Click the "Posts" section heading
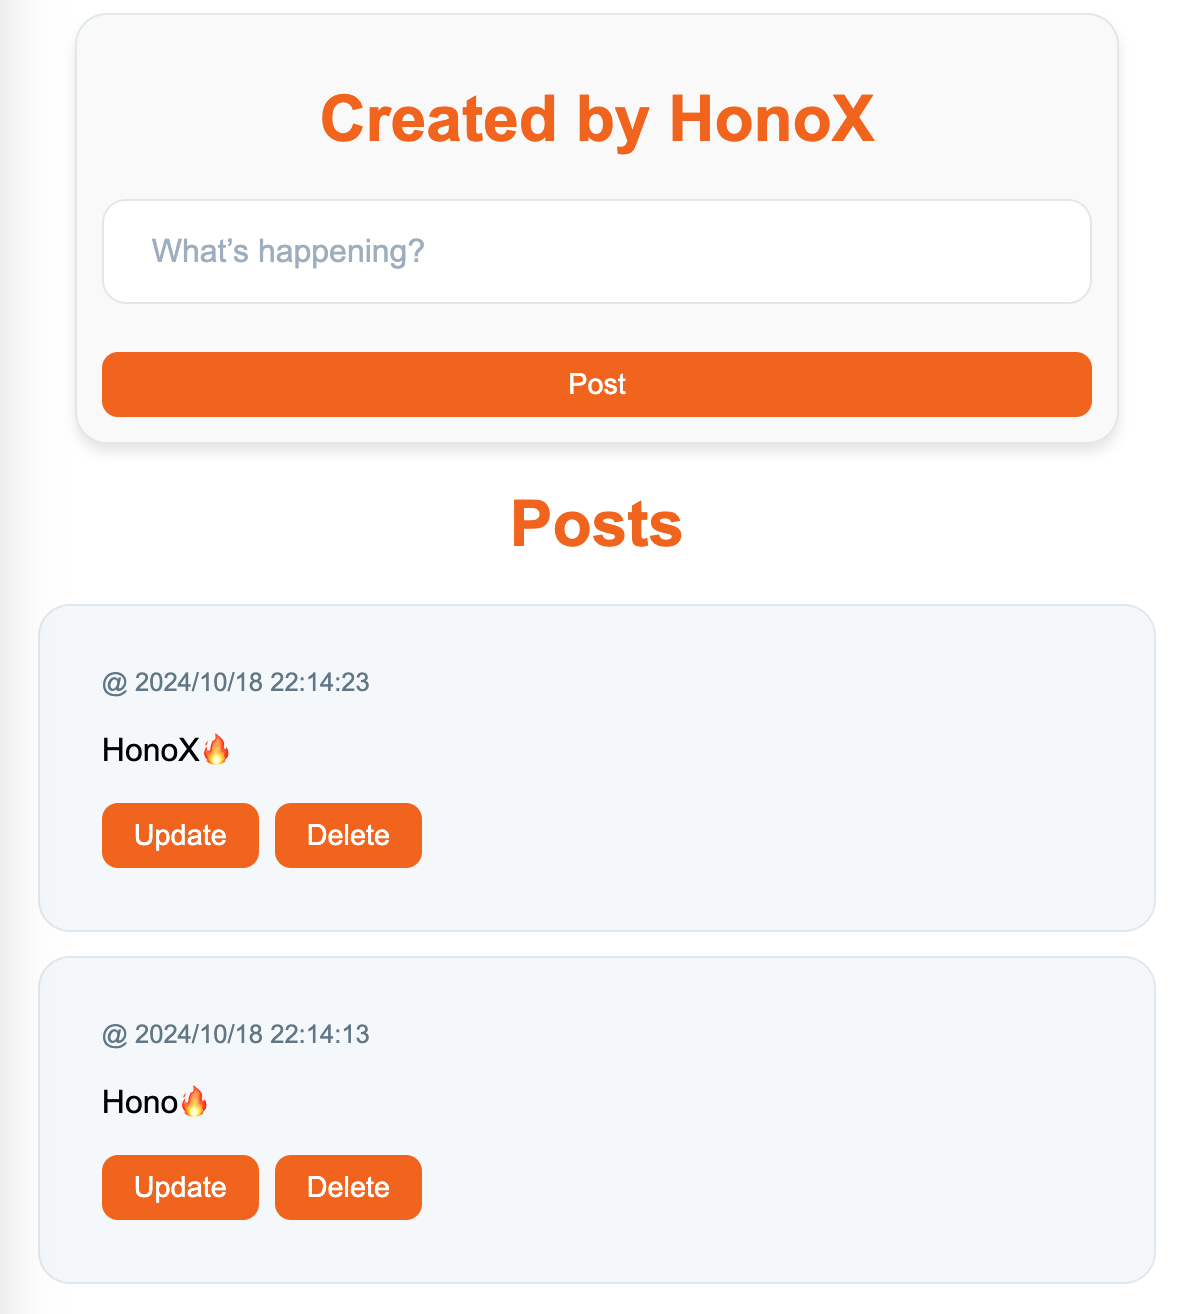Viewport: 1186px width, 1314px height. [x=597, y=523]
